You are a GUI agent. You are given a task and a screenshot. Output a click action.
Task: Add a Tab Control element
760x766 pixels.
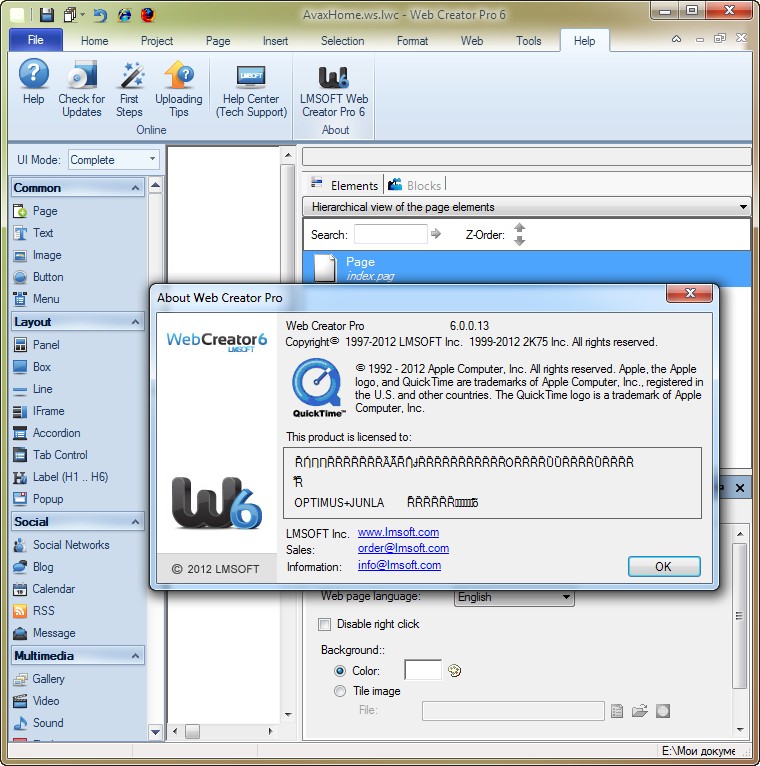(x=50, y=455)
